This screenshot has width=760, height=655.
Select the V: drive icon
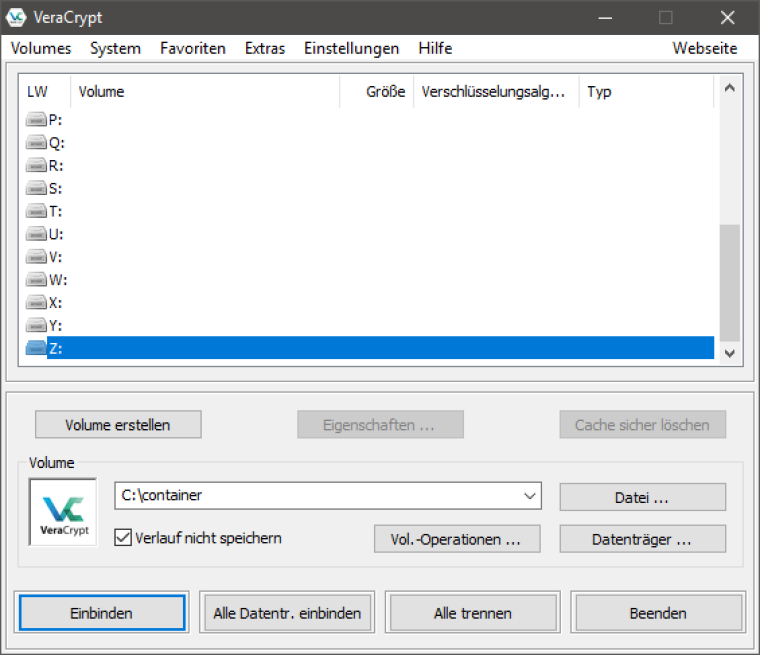[x=36, y=257]
